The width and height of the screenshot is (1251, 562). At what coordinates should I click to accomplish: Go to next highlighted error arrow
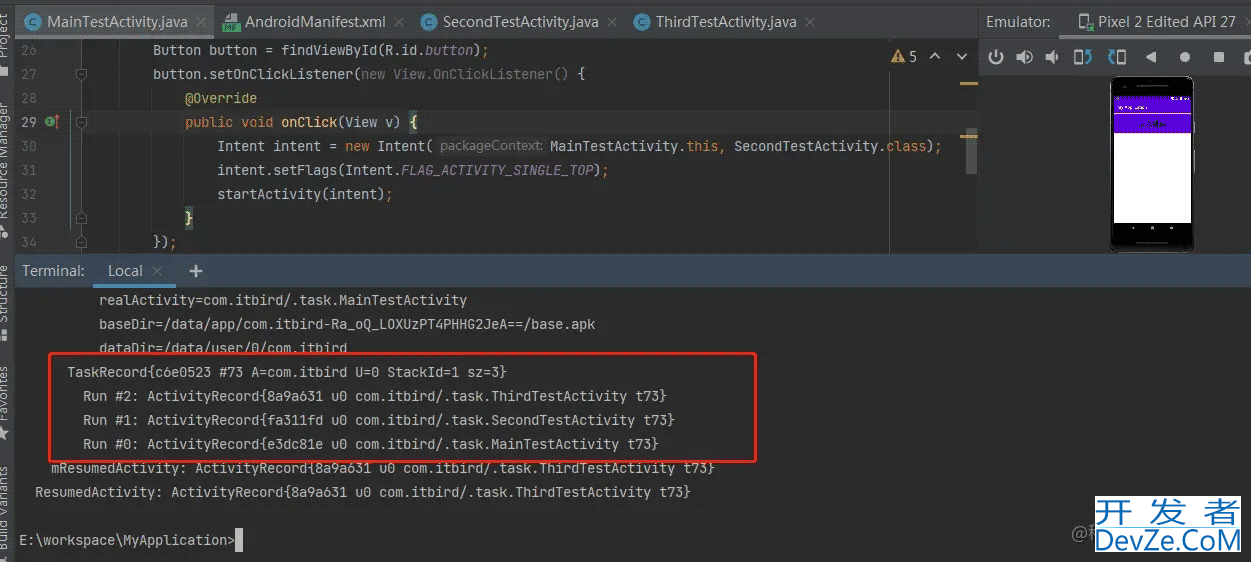tap(962, 57)
